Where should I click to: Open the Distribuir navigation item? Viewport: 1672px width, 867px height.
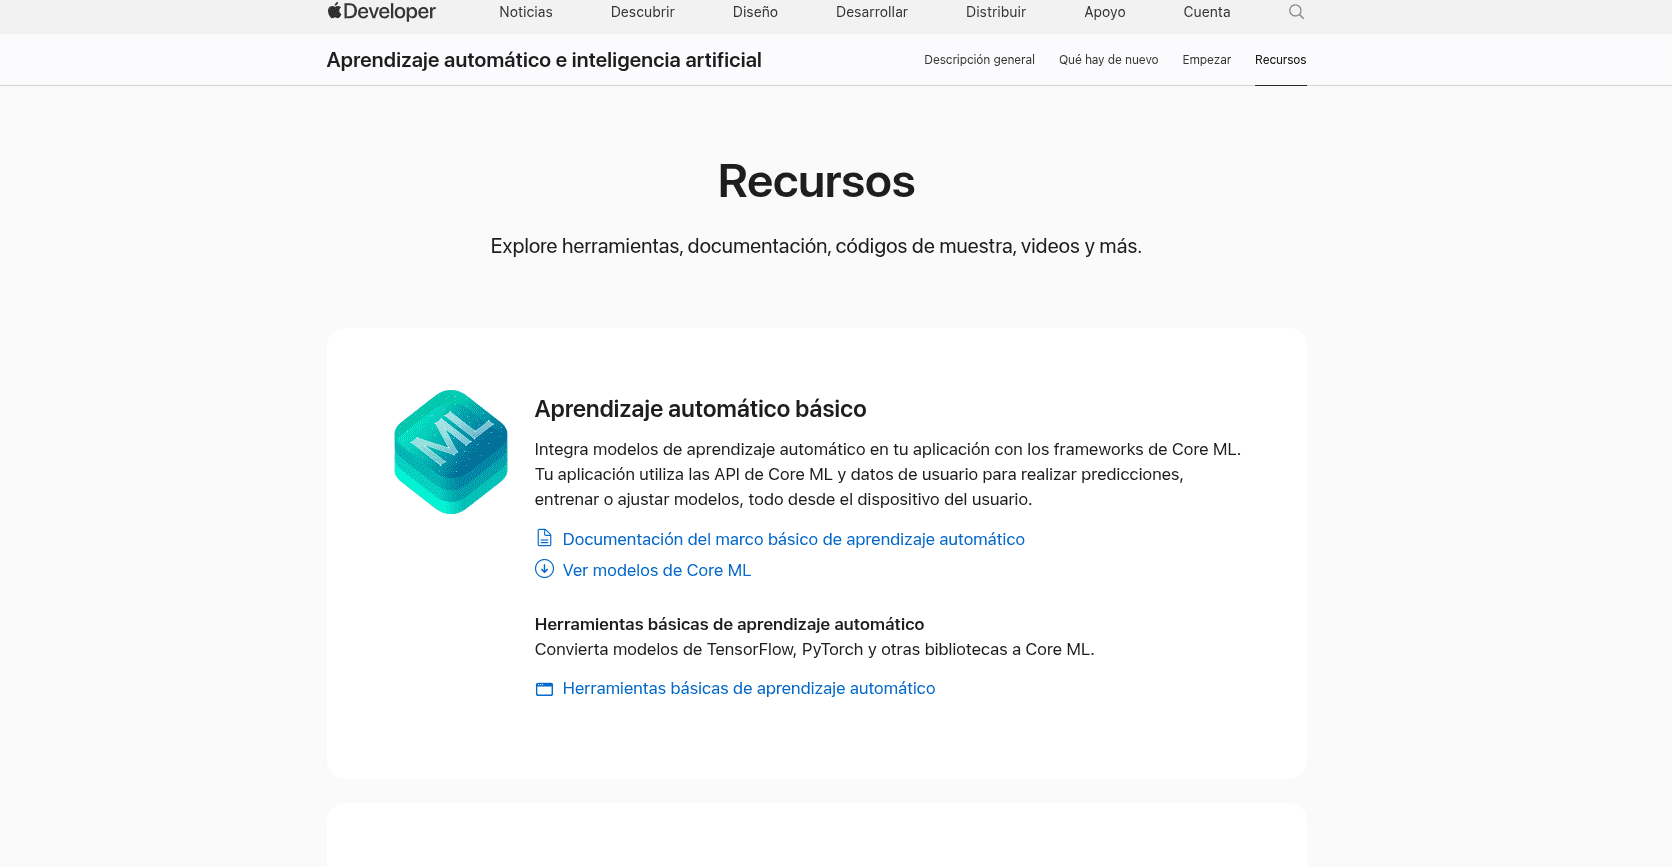click(995, 12)
